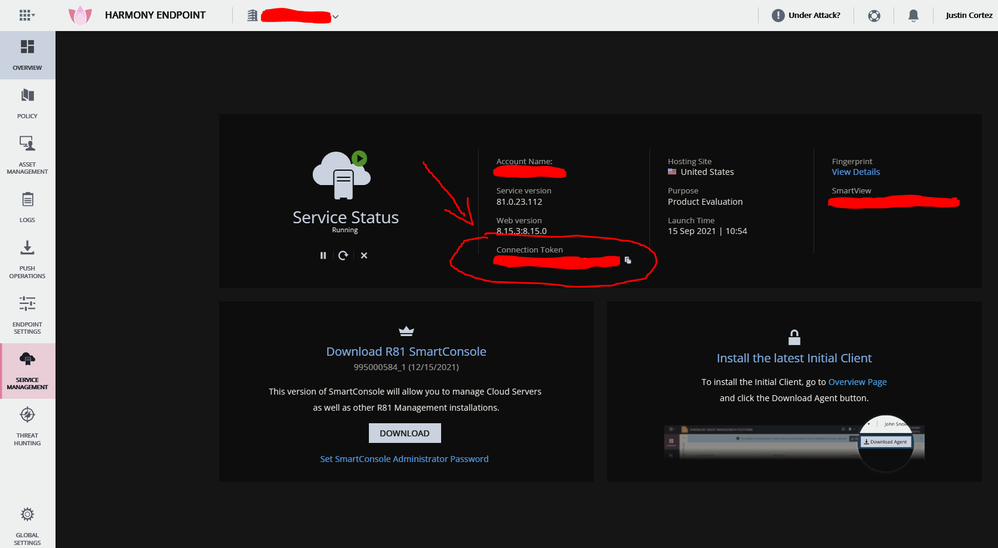
Task: Click the crown icon above SmartConsole download
Action: click(406, 331)
